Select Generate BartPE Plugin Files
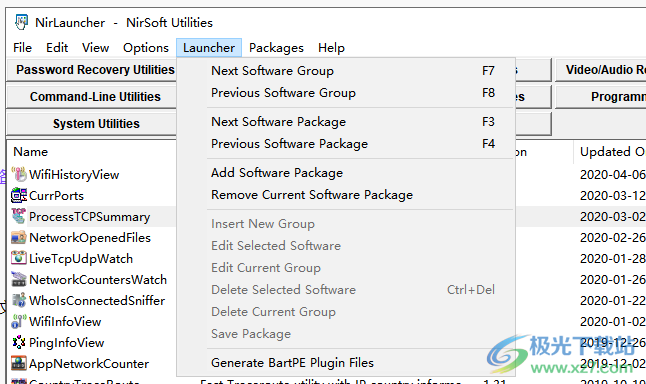 [x=346, y=363]
